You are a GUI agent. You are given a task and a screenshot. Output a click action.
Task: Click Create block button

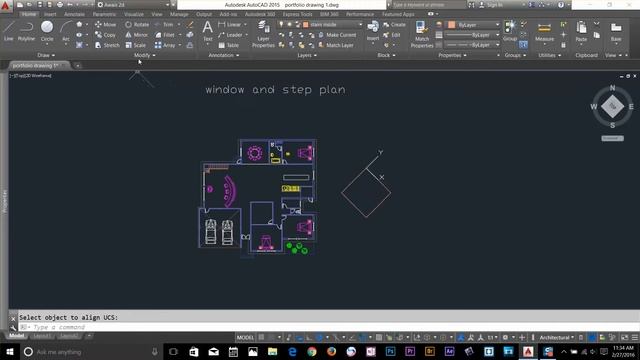394,24
